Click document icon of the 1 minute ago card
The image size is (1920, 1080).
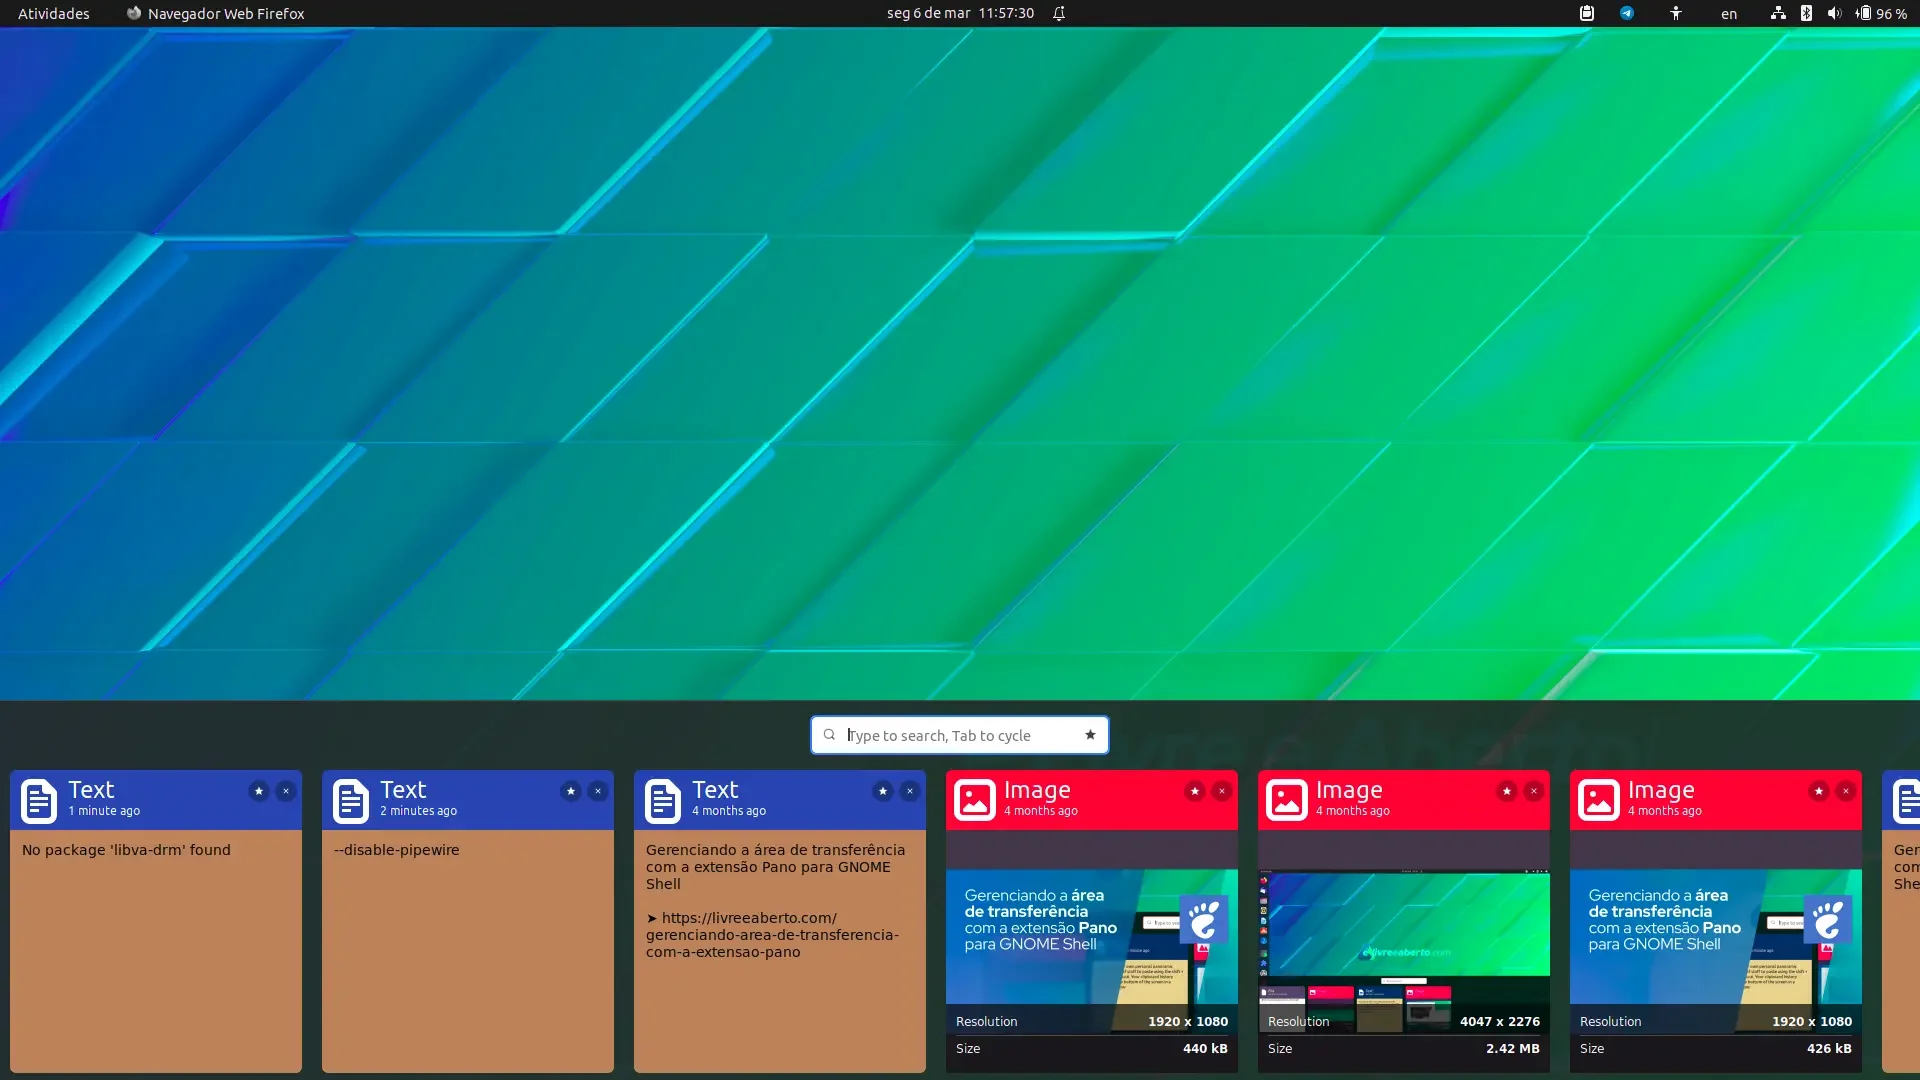39,801
